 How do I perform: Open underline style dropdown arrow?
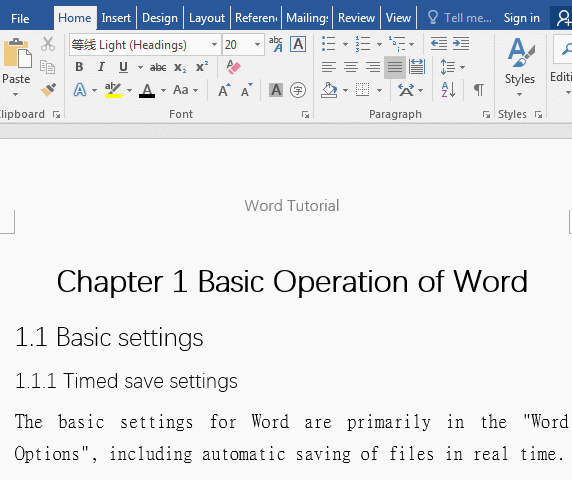tap(140, 67)
